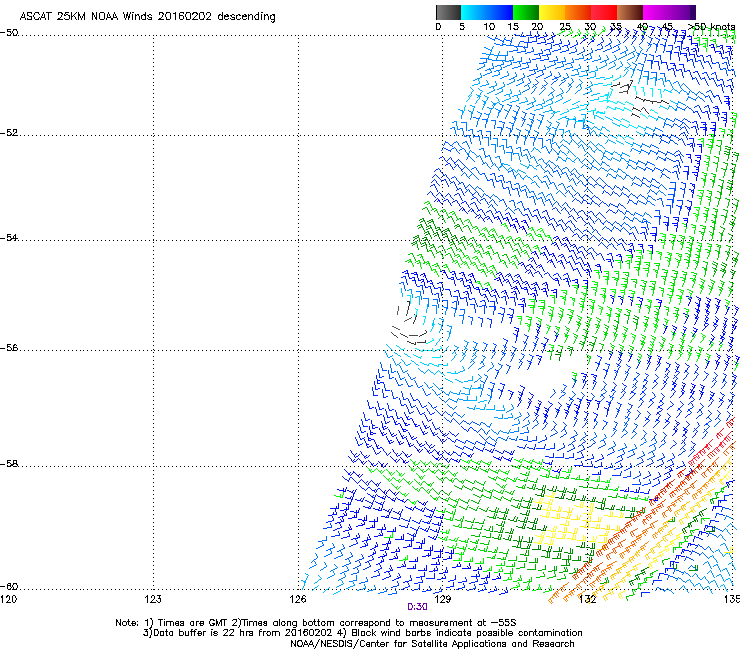Click the -58 latitude label
Screen dimensions: 740x650
pyautogui.click(x=9, y=464)
